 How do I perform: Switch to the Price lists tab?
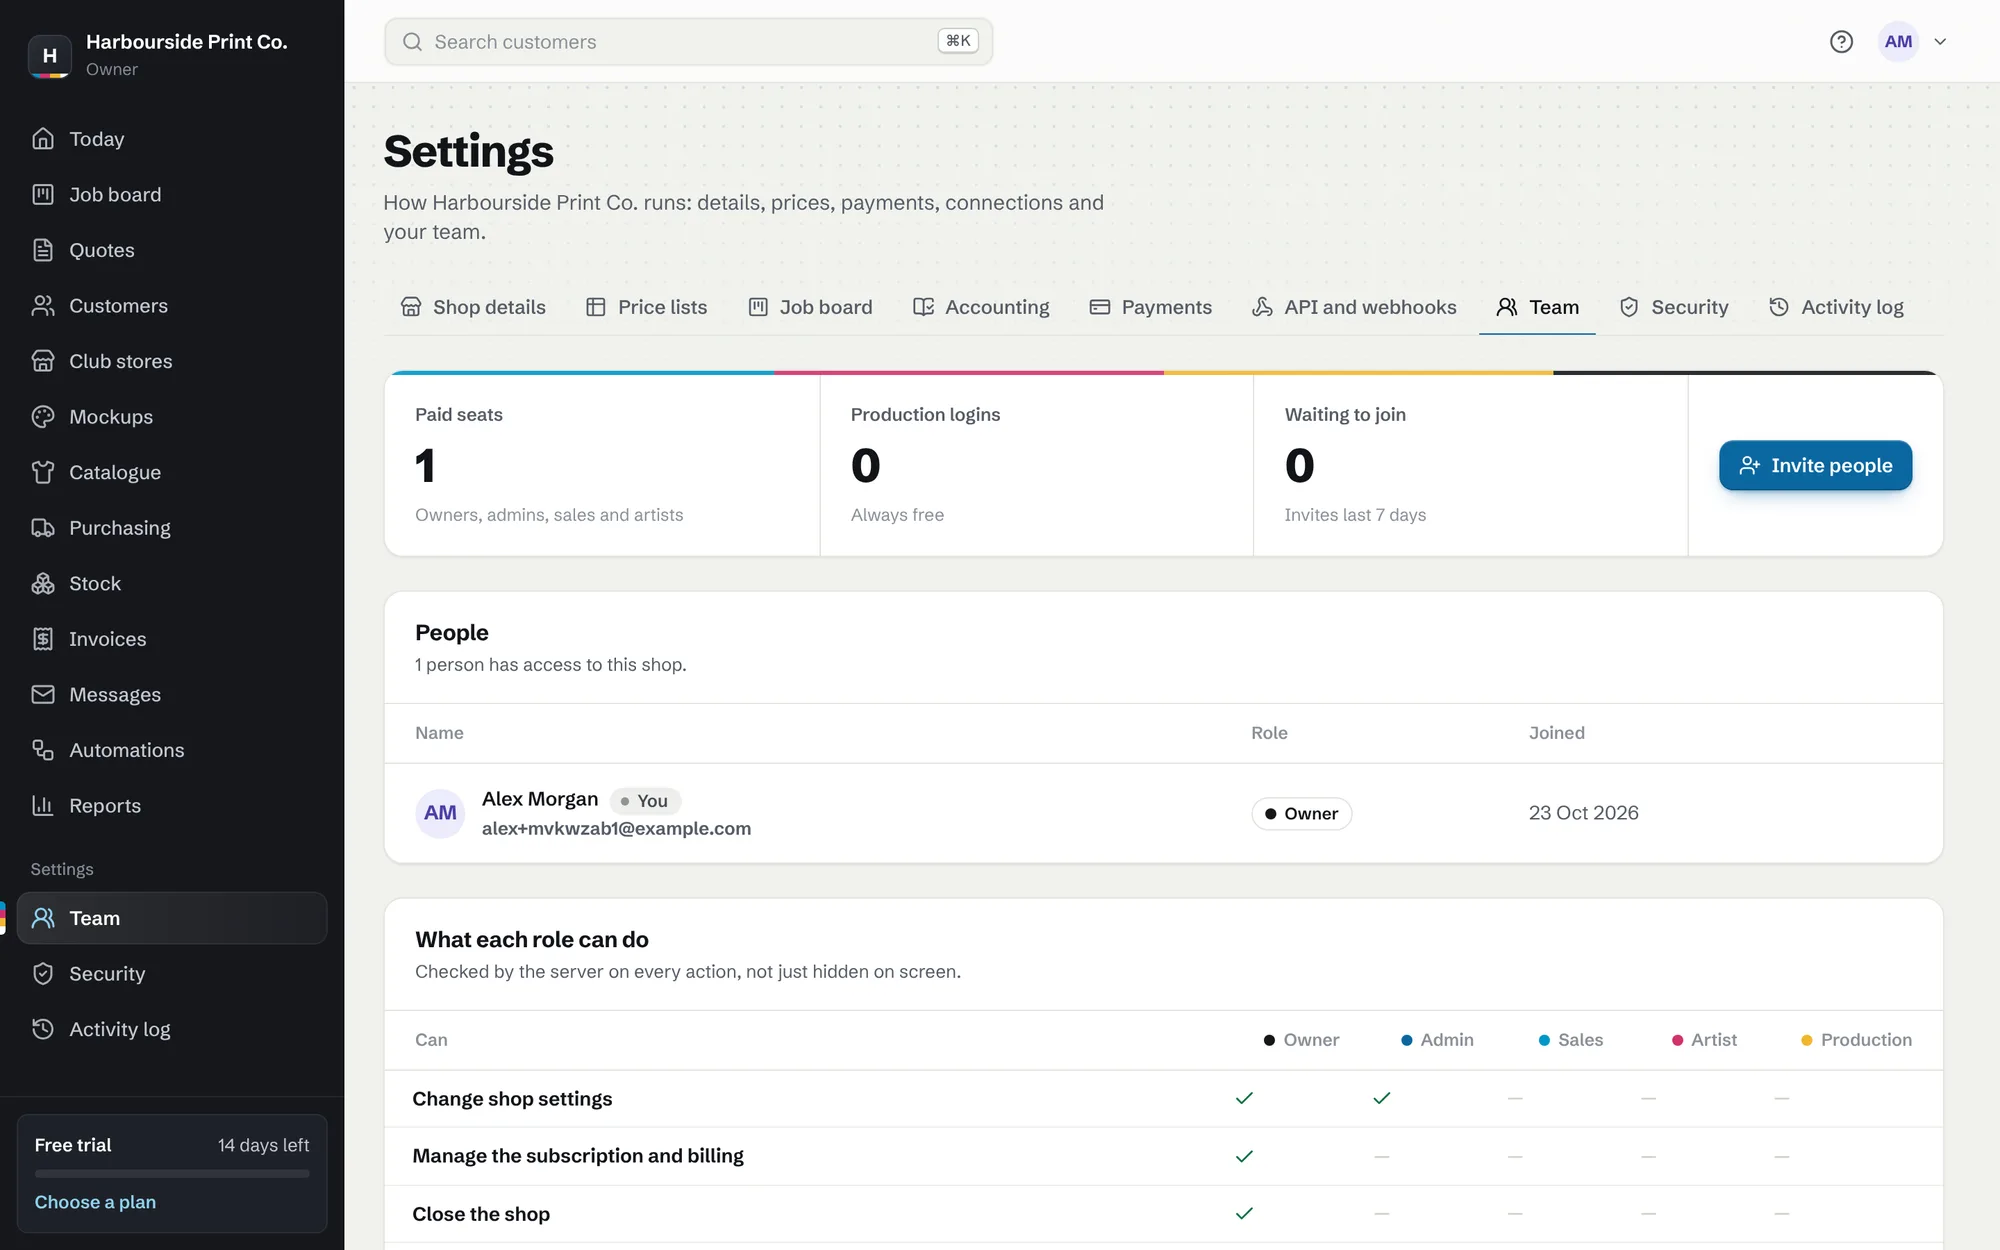(x=646, y=307)
